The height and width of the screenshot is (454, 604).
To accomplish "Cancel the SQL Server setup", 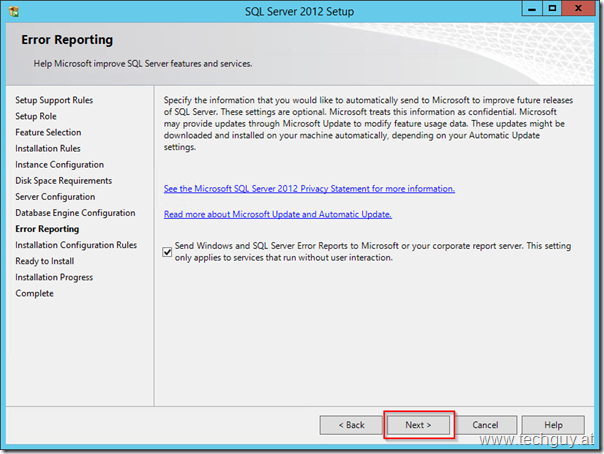I will click(x=485, y=425).
